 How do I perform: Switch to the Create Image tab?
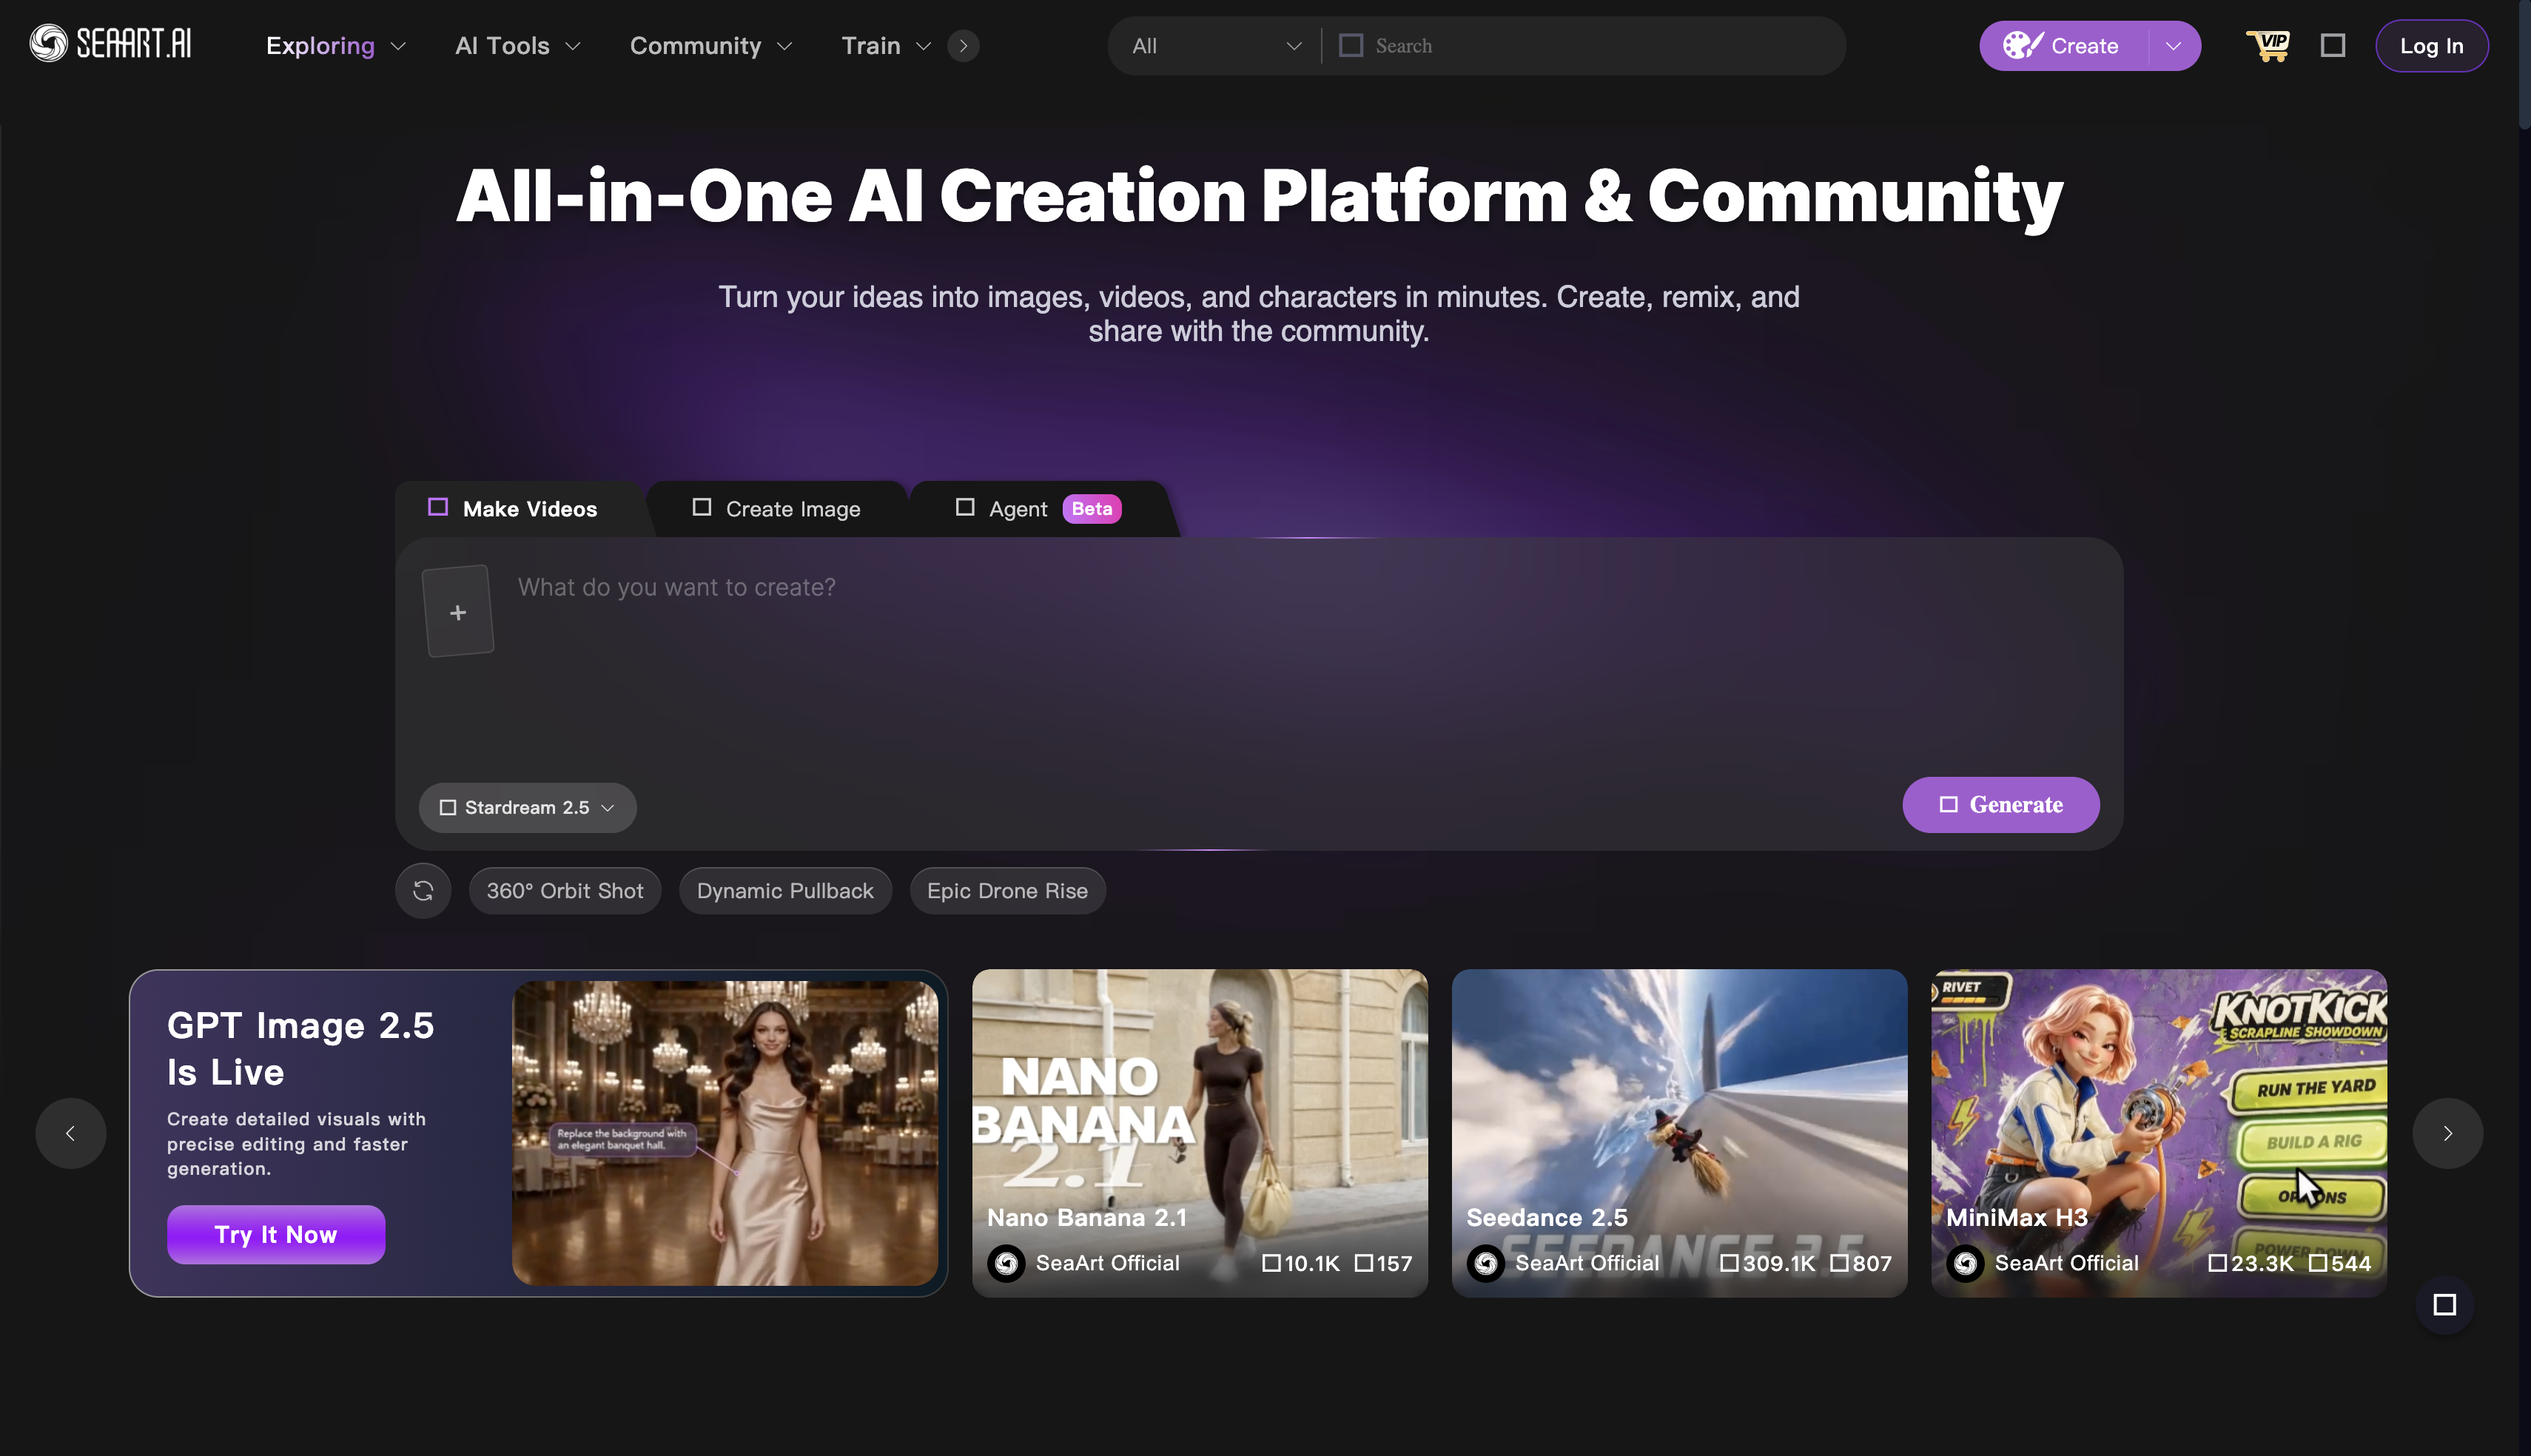(x=777, y=508)
